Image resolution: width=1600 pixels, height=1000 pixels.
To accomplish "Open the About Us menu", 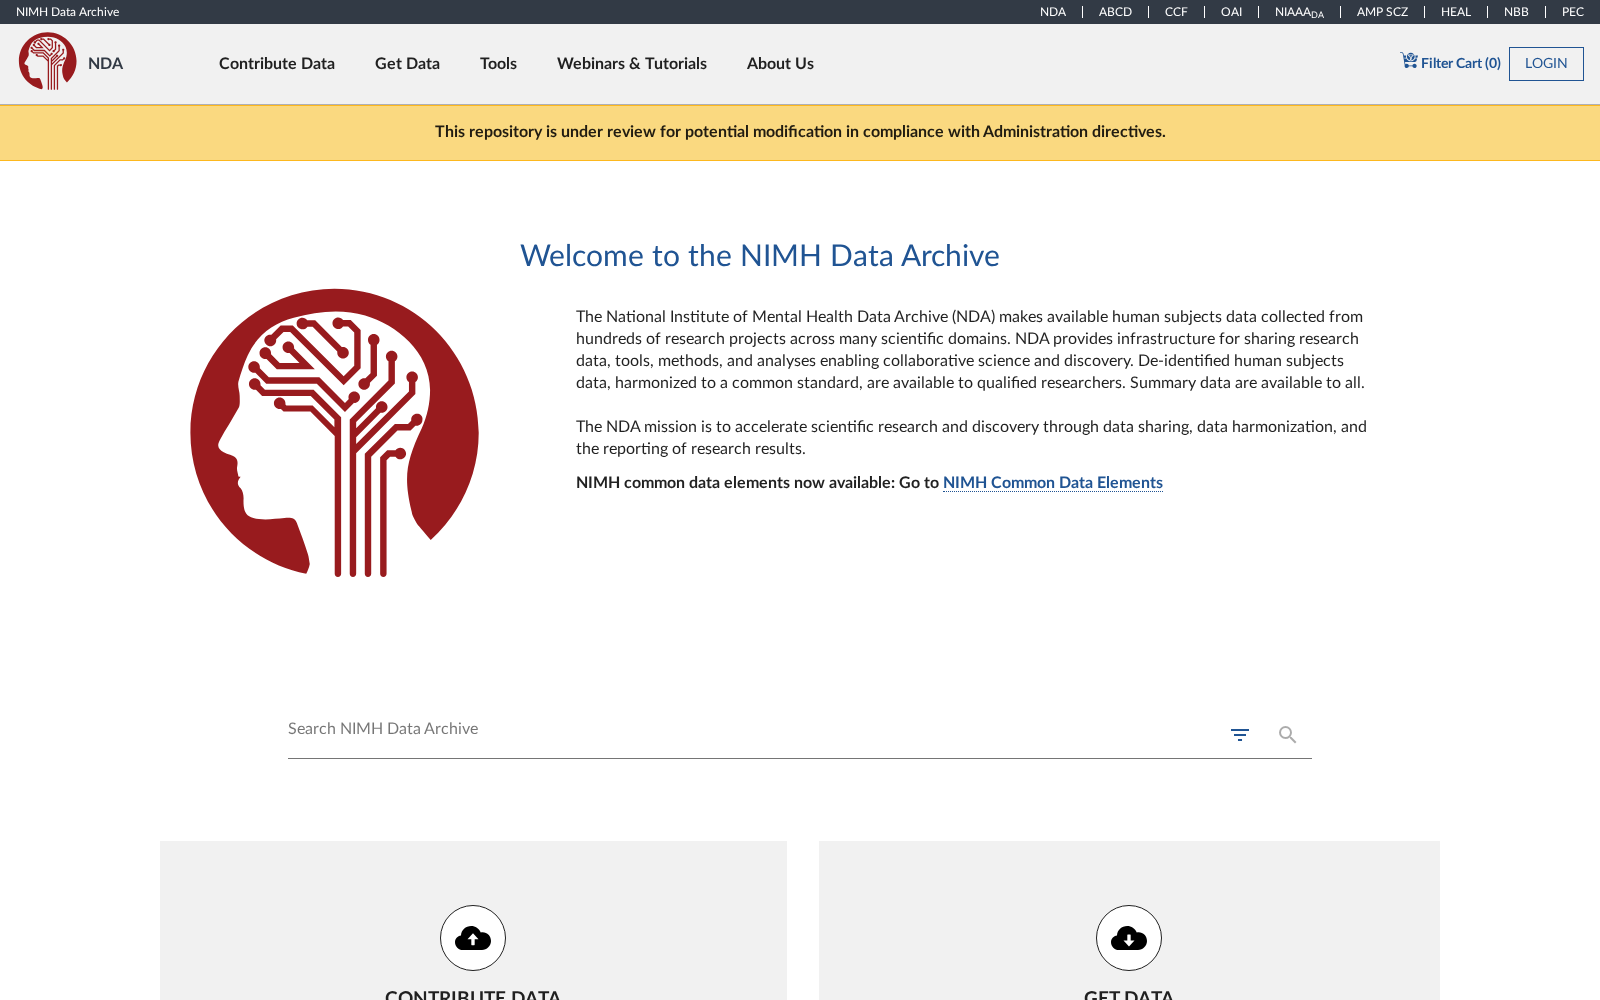I will click(x=780, y=63).
